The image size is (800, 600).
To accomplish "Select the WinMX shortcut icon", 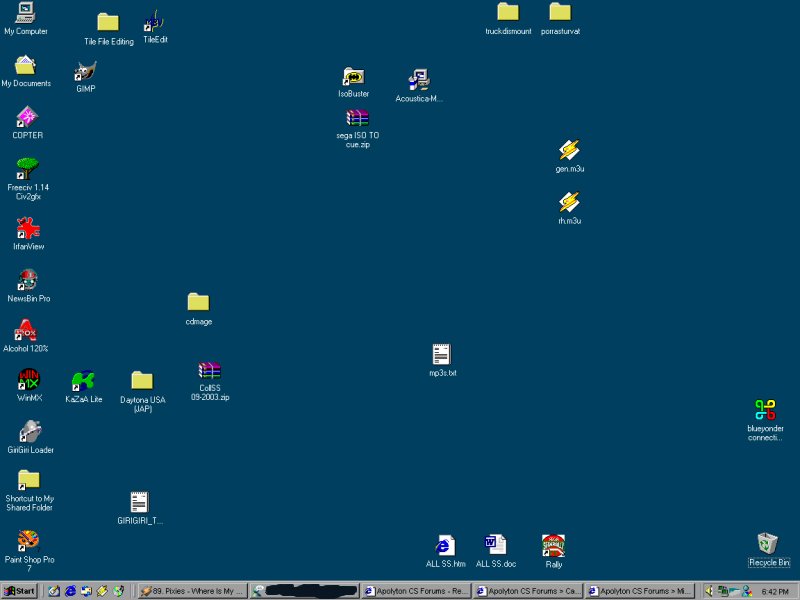I will click(x=29, y=380).
